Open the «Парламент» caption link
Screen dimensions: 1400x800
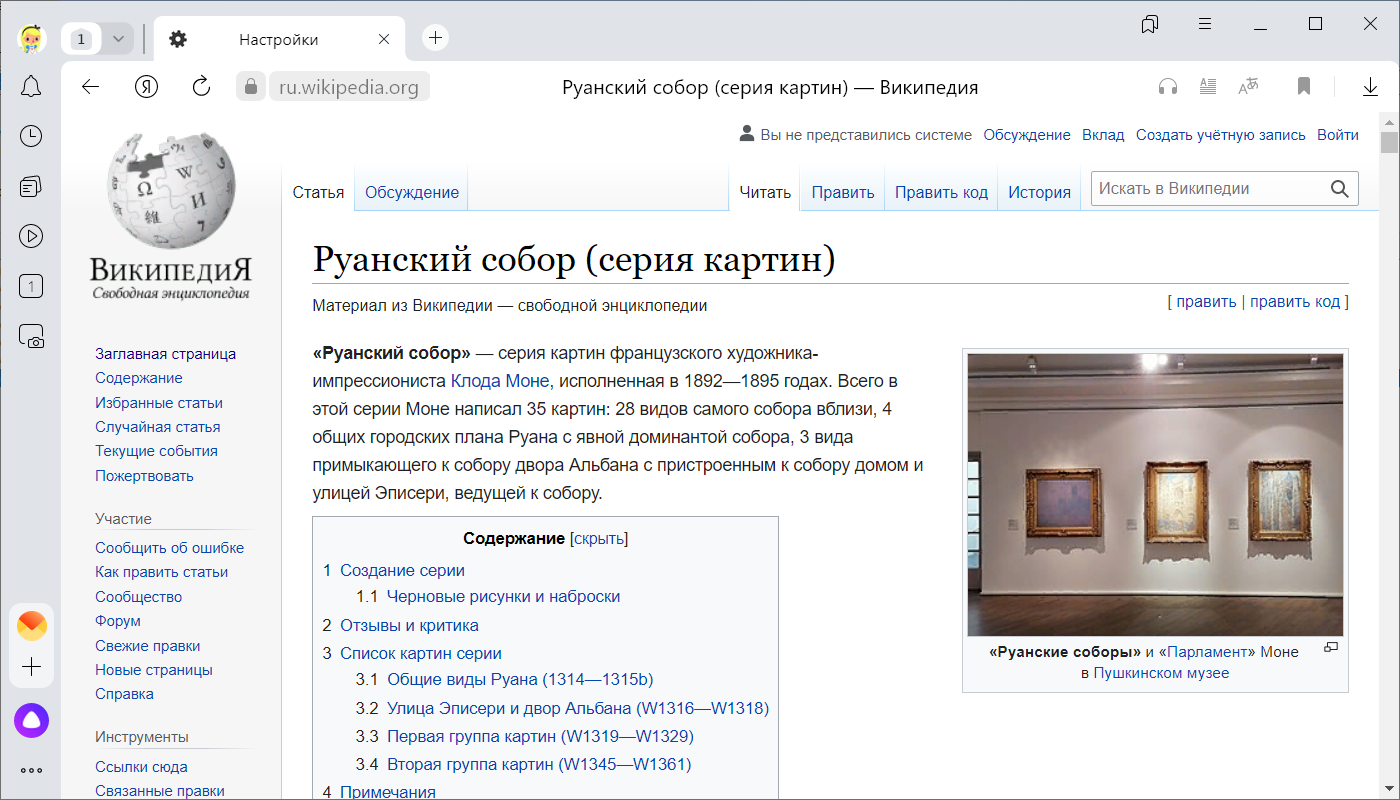[x=1207, y=652]
